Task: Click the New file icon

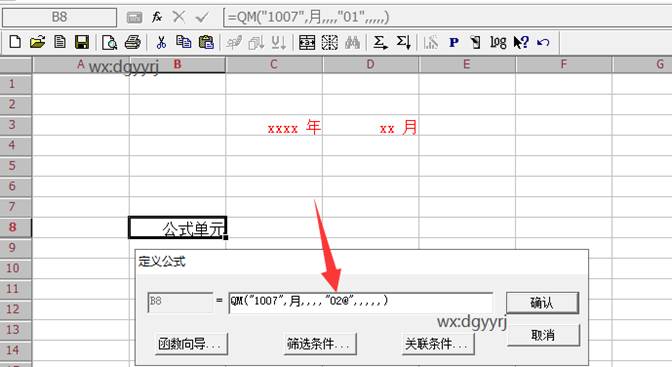Action: coord(15,42)
